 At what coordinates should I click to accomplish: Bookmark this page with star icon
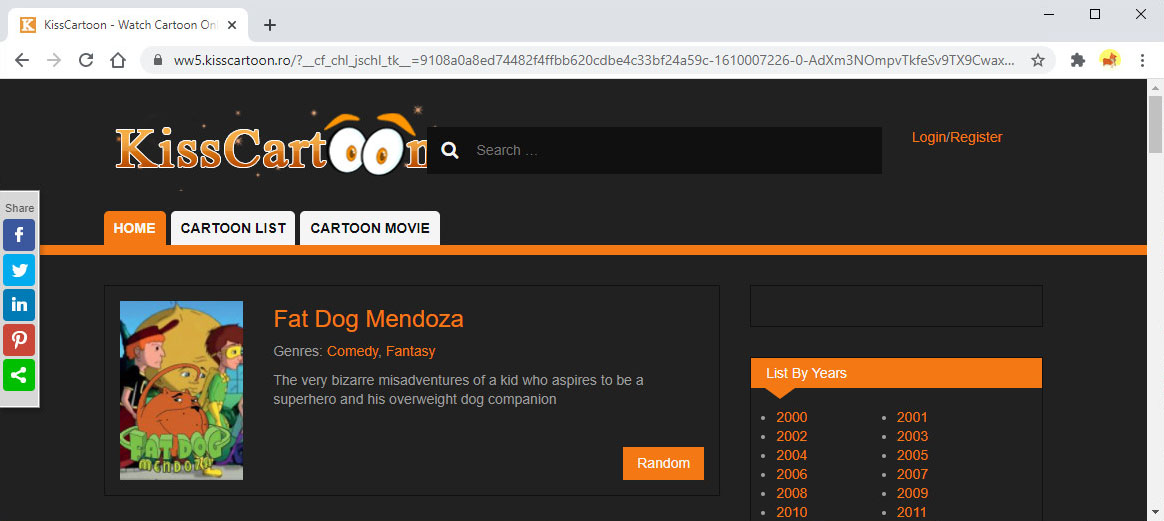point(1038,60)
